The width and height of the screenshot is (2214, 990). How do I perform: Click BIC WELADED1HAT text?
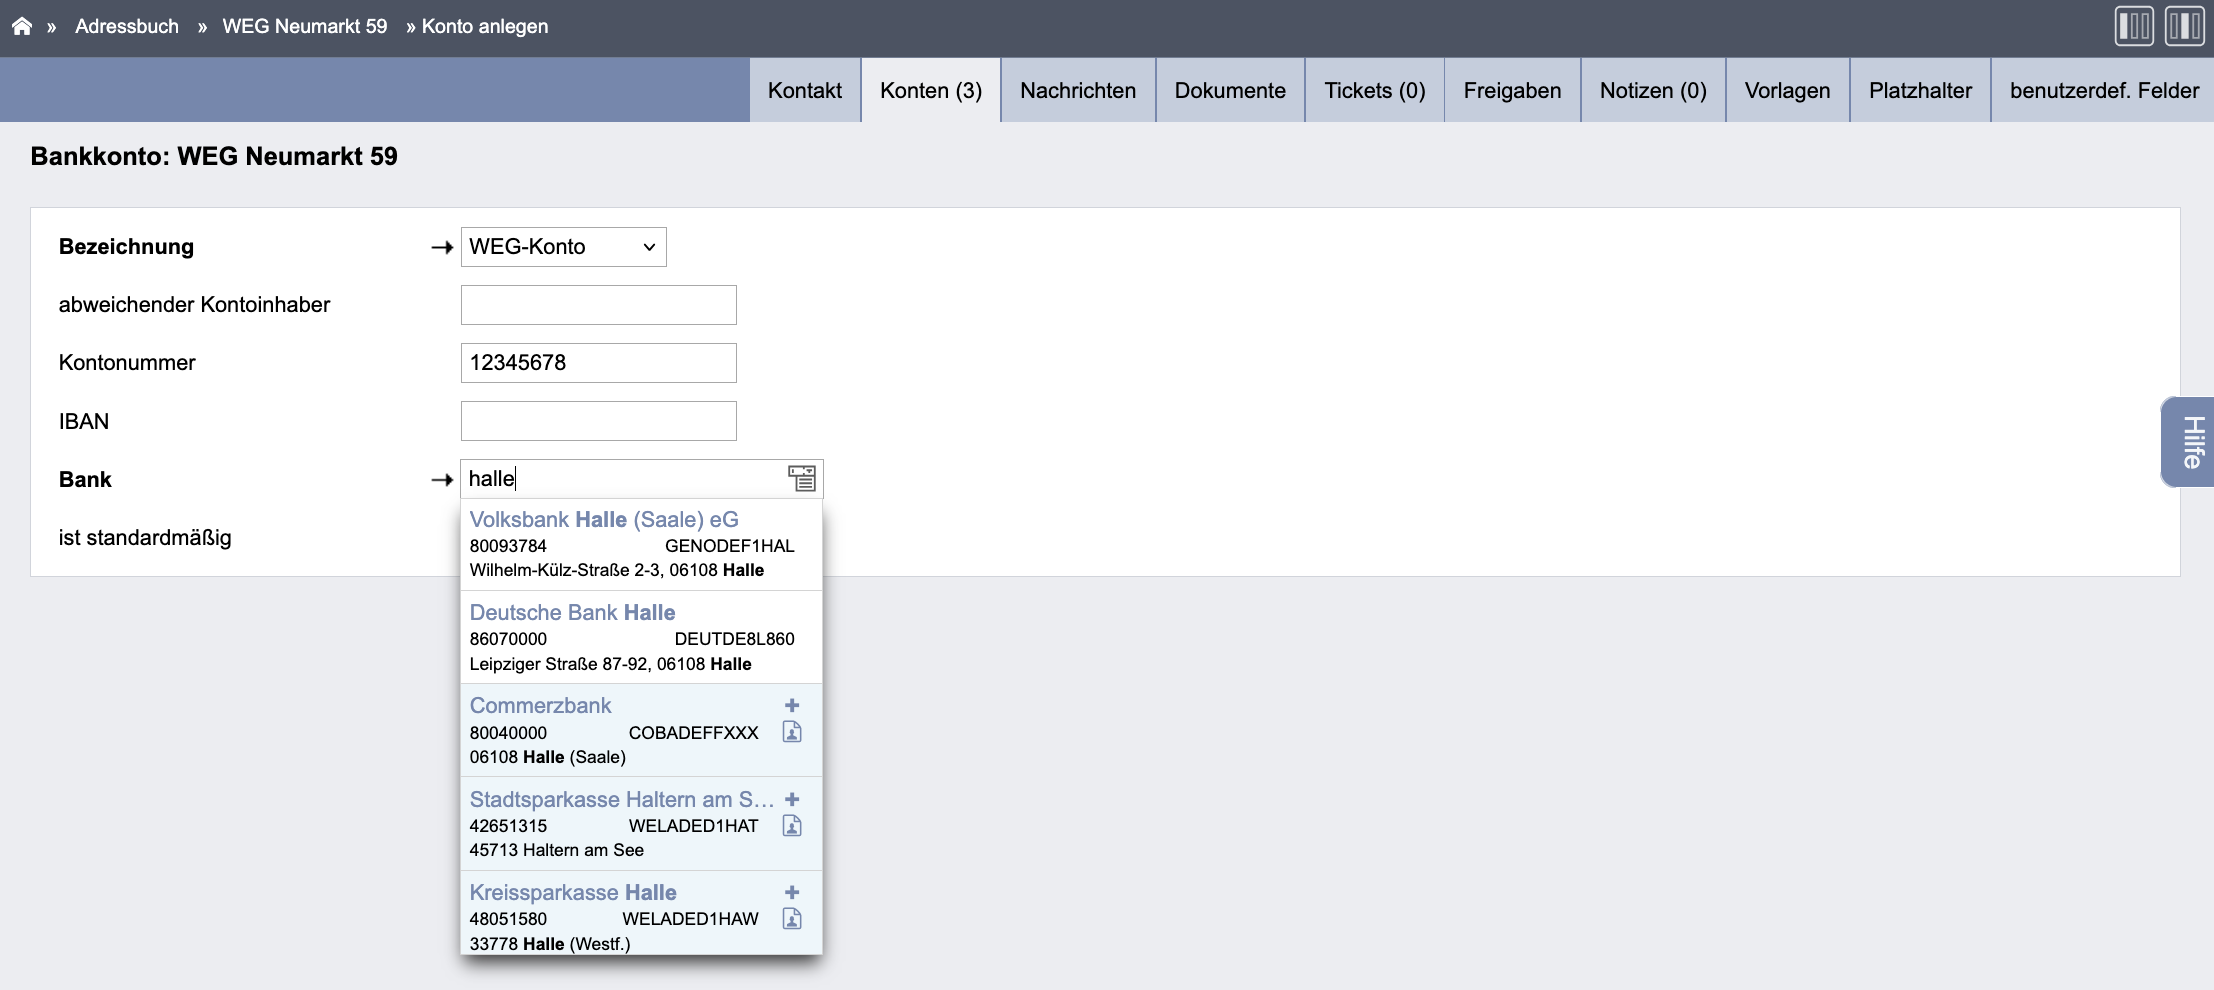click(x=693, y=826)
